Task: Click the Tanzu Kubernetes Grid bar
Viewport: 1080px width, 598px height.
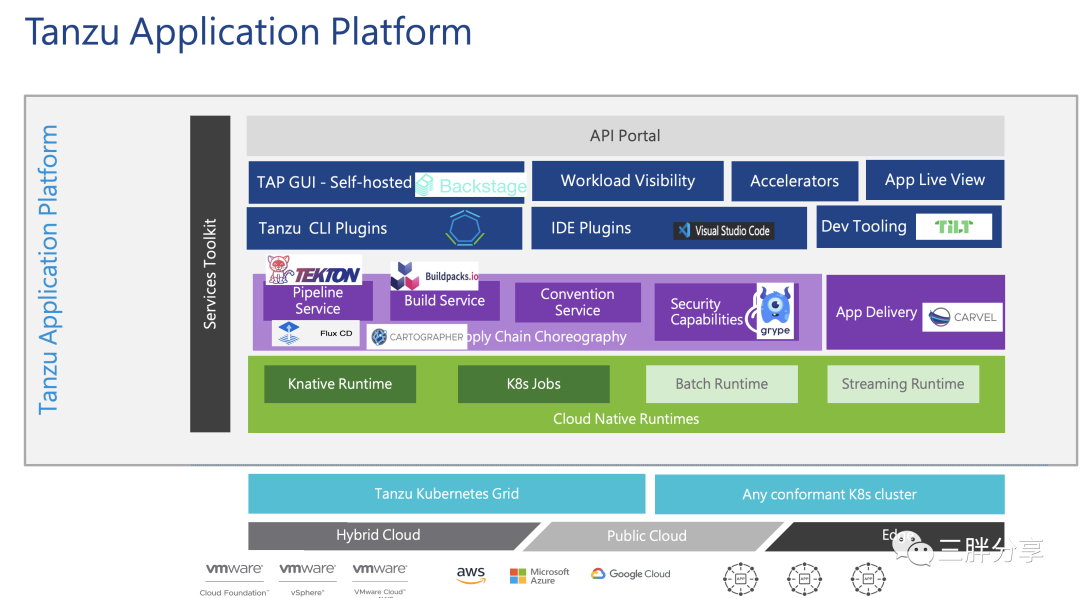Action: coord(446,493)
